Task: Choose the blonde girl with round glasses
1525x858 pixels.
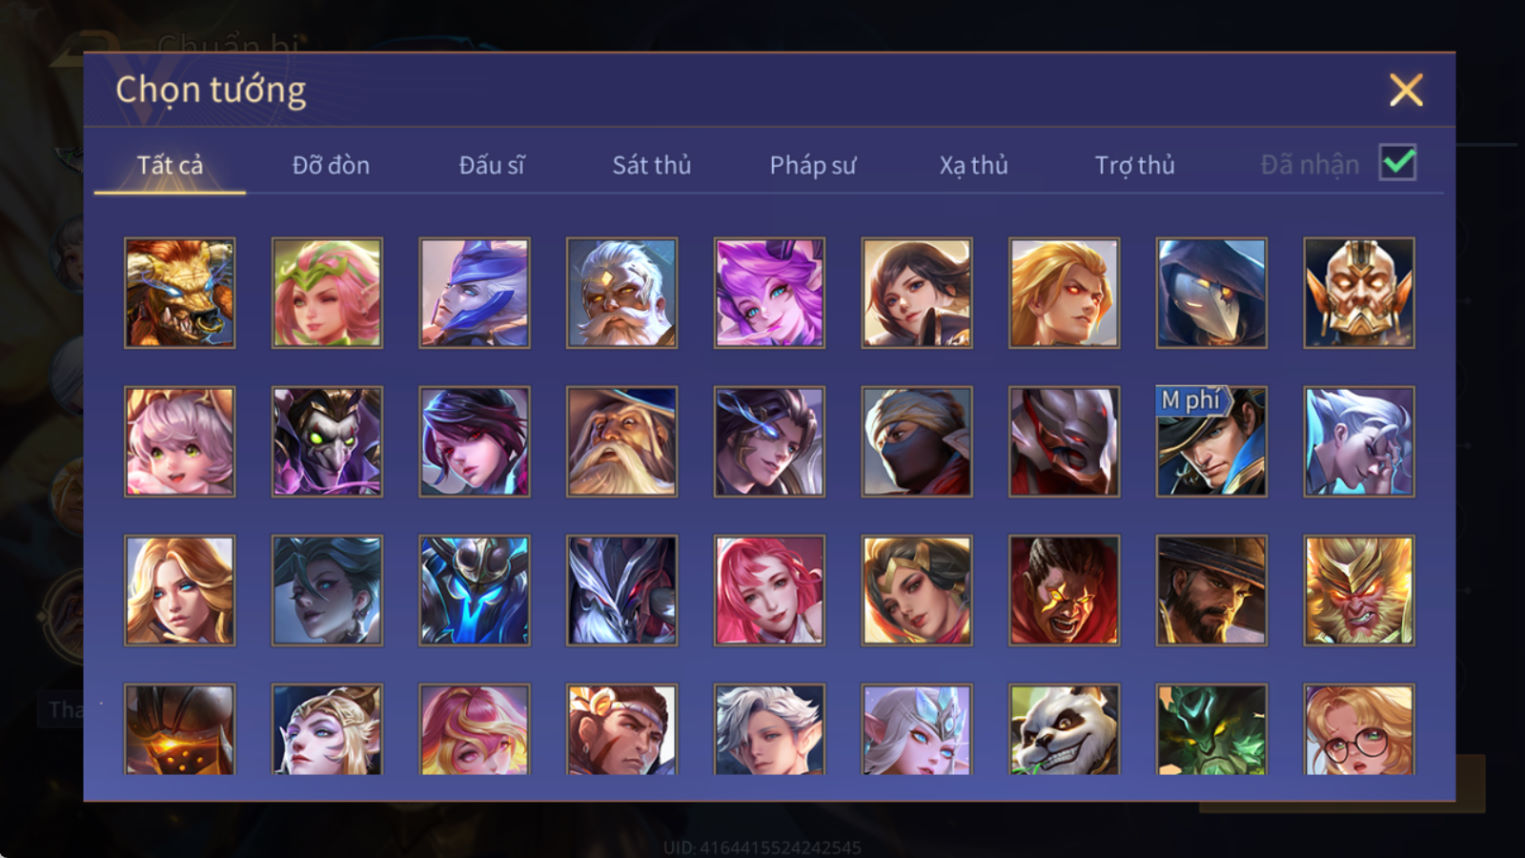Action: 1359,729
